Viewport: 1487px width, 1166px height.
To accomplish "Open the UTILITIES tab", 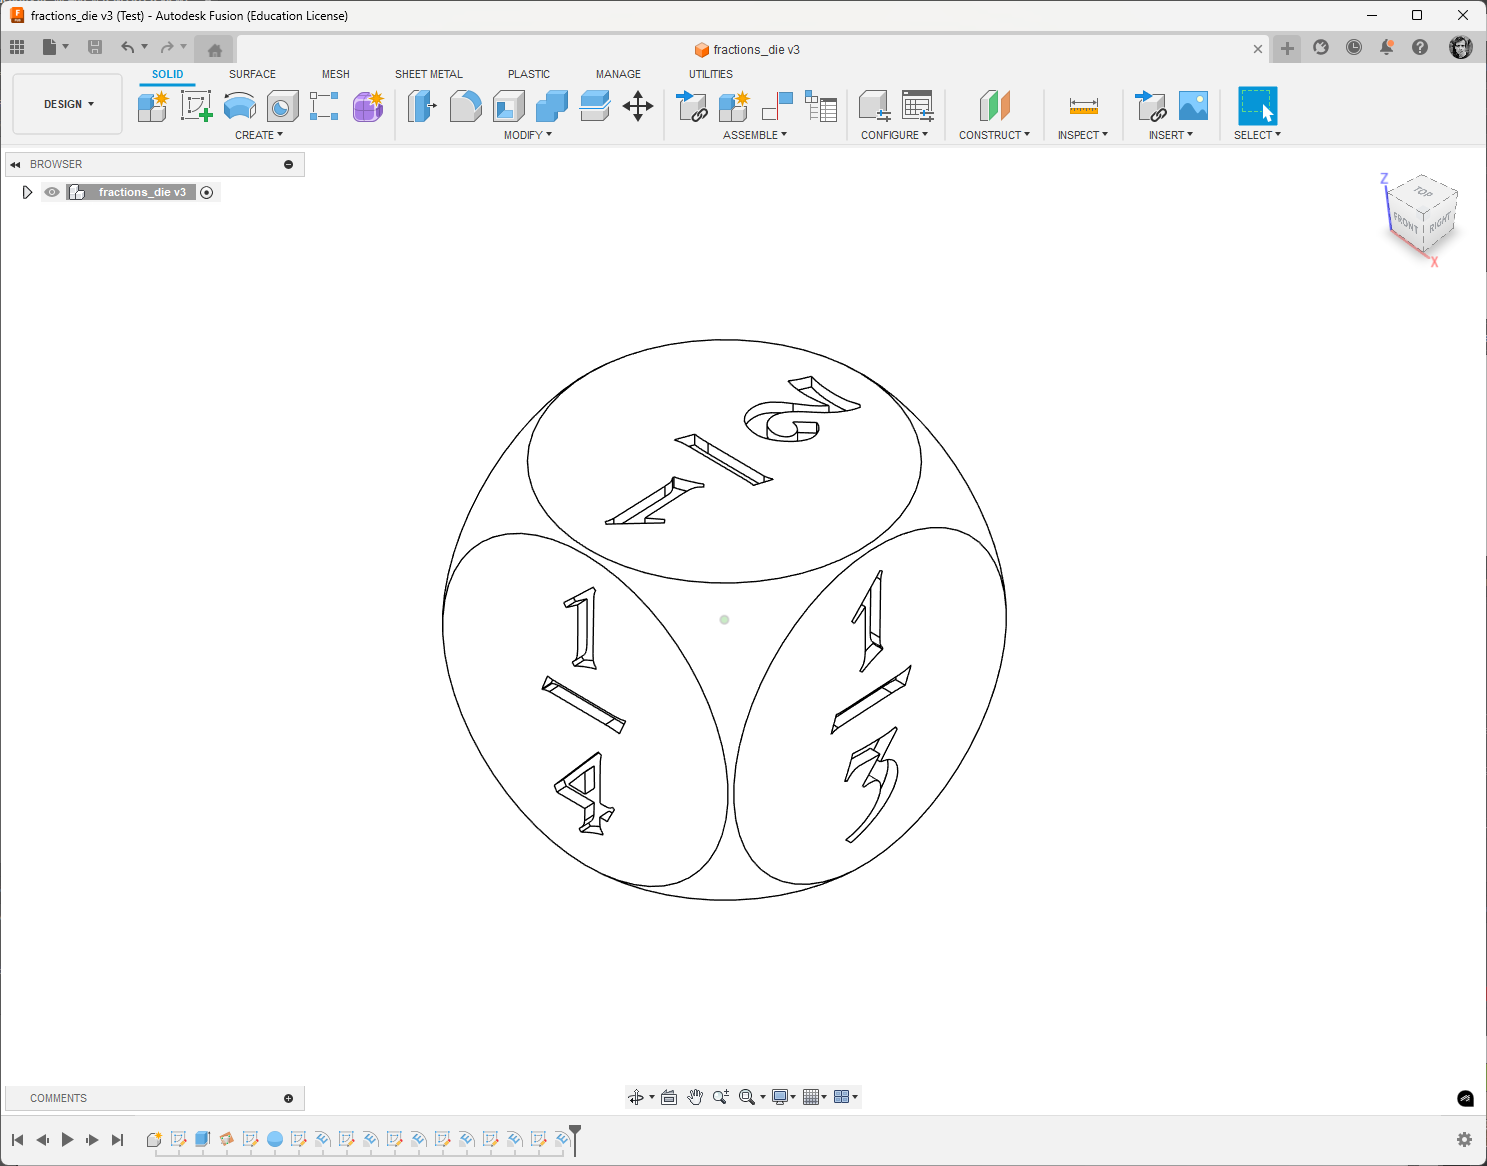I will 711,74.
